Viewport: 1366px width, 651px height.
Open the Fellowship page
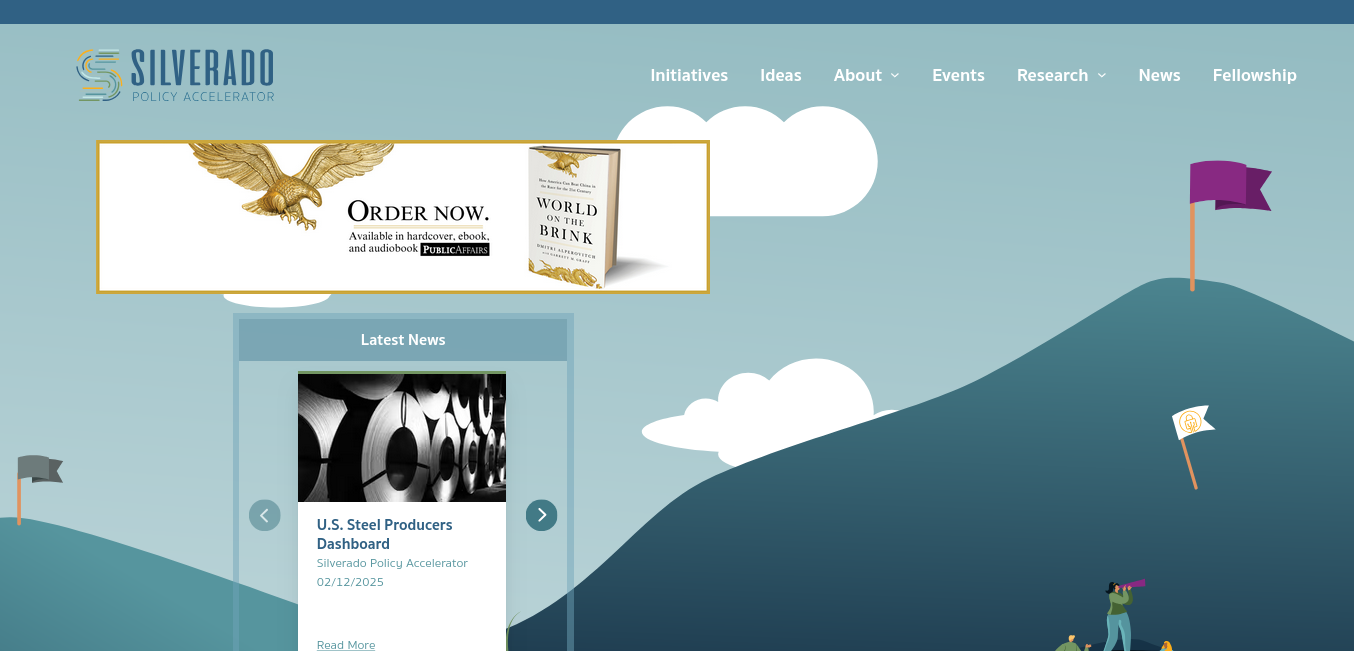tap(1254, 75)
